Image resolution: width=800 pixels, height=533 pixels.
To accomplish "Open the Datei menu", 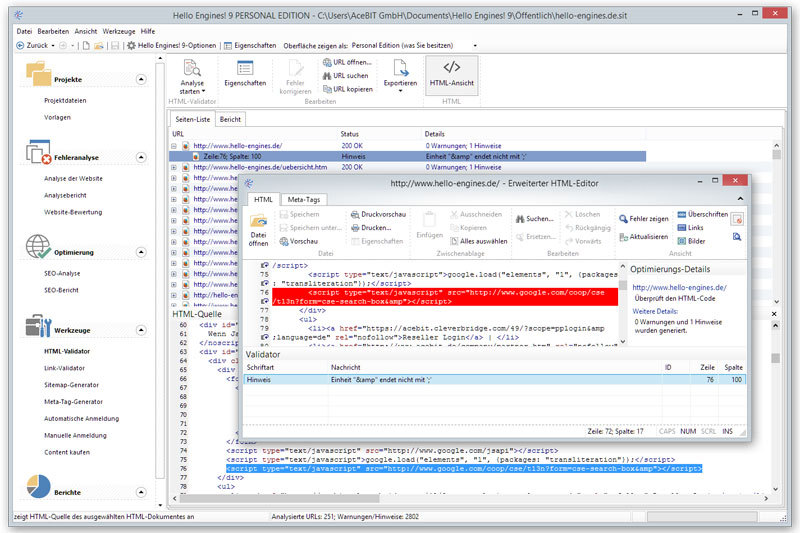I will click(x=24, y=31).
